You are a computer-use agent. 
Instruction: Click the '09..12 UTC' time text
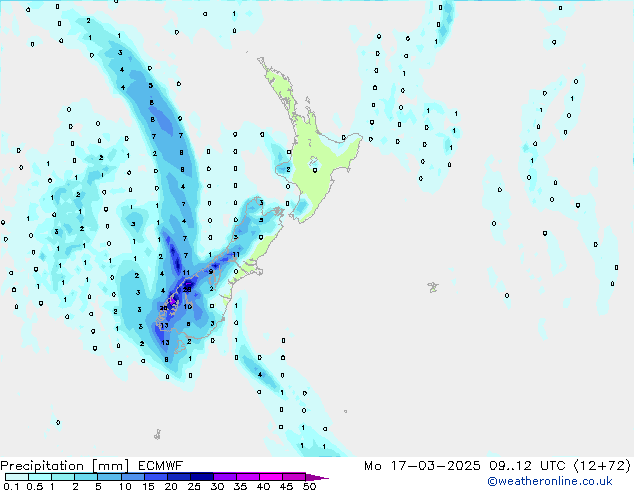(x=527, y=466)
